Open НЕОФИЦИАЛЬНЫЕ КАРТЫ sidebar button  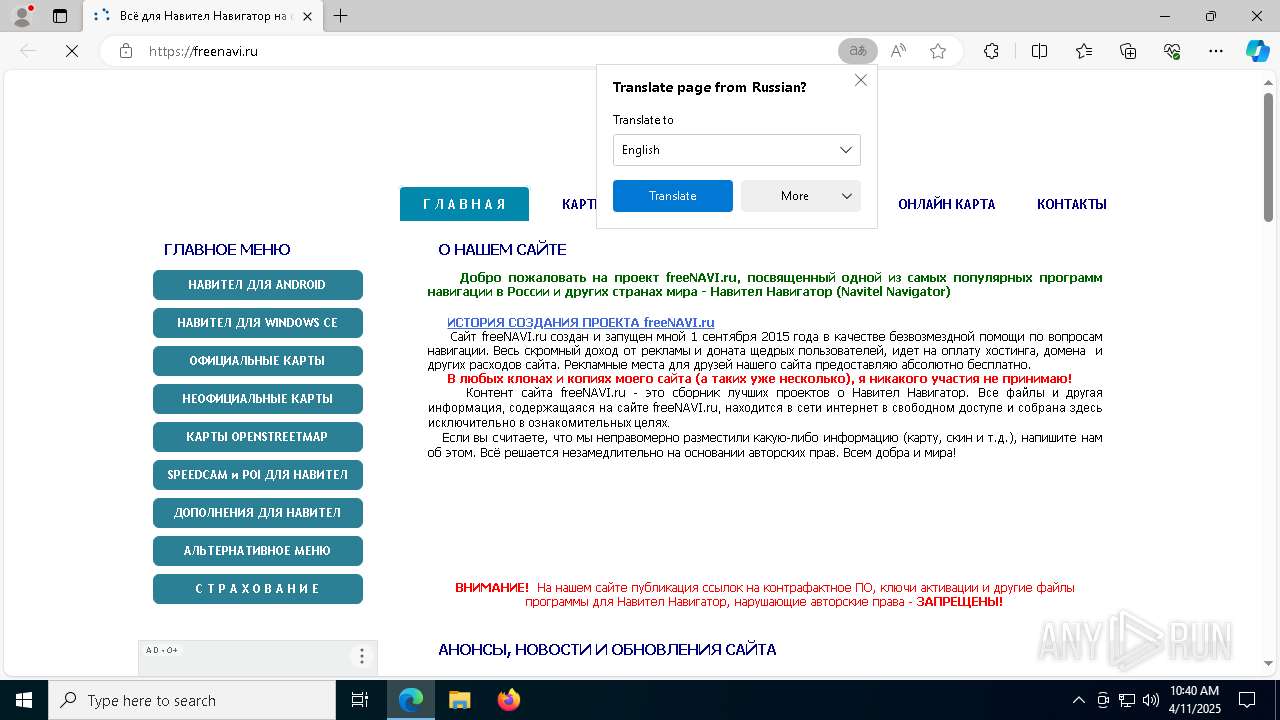click(x=258, y=399)
